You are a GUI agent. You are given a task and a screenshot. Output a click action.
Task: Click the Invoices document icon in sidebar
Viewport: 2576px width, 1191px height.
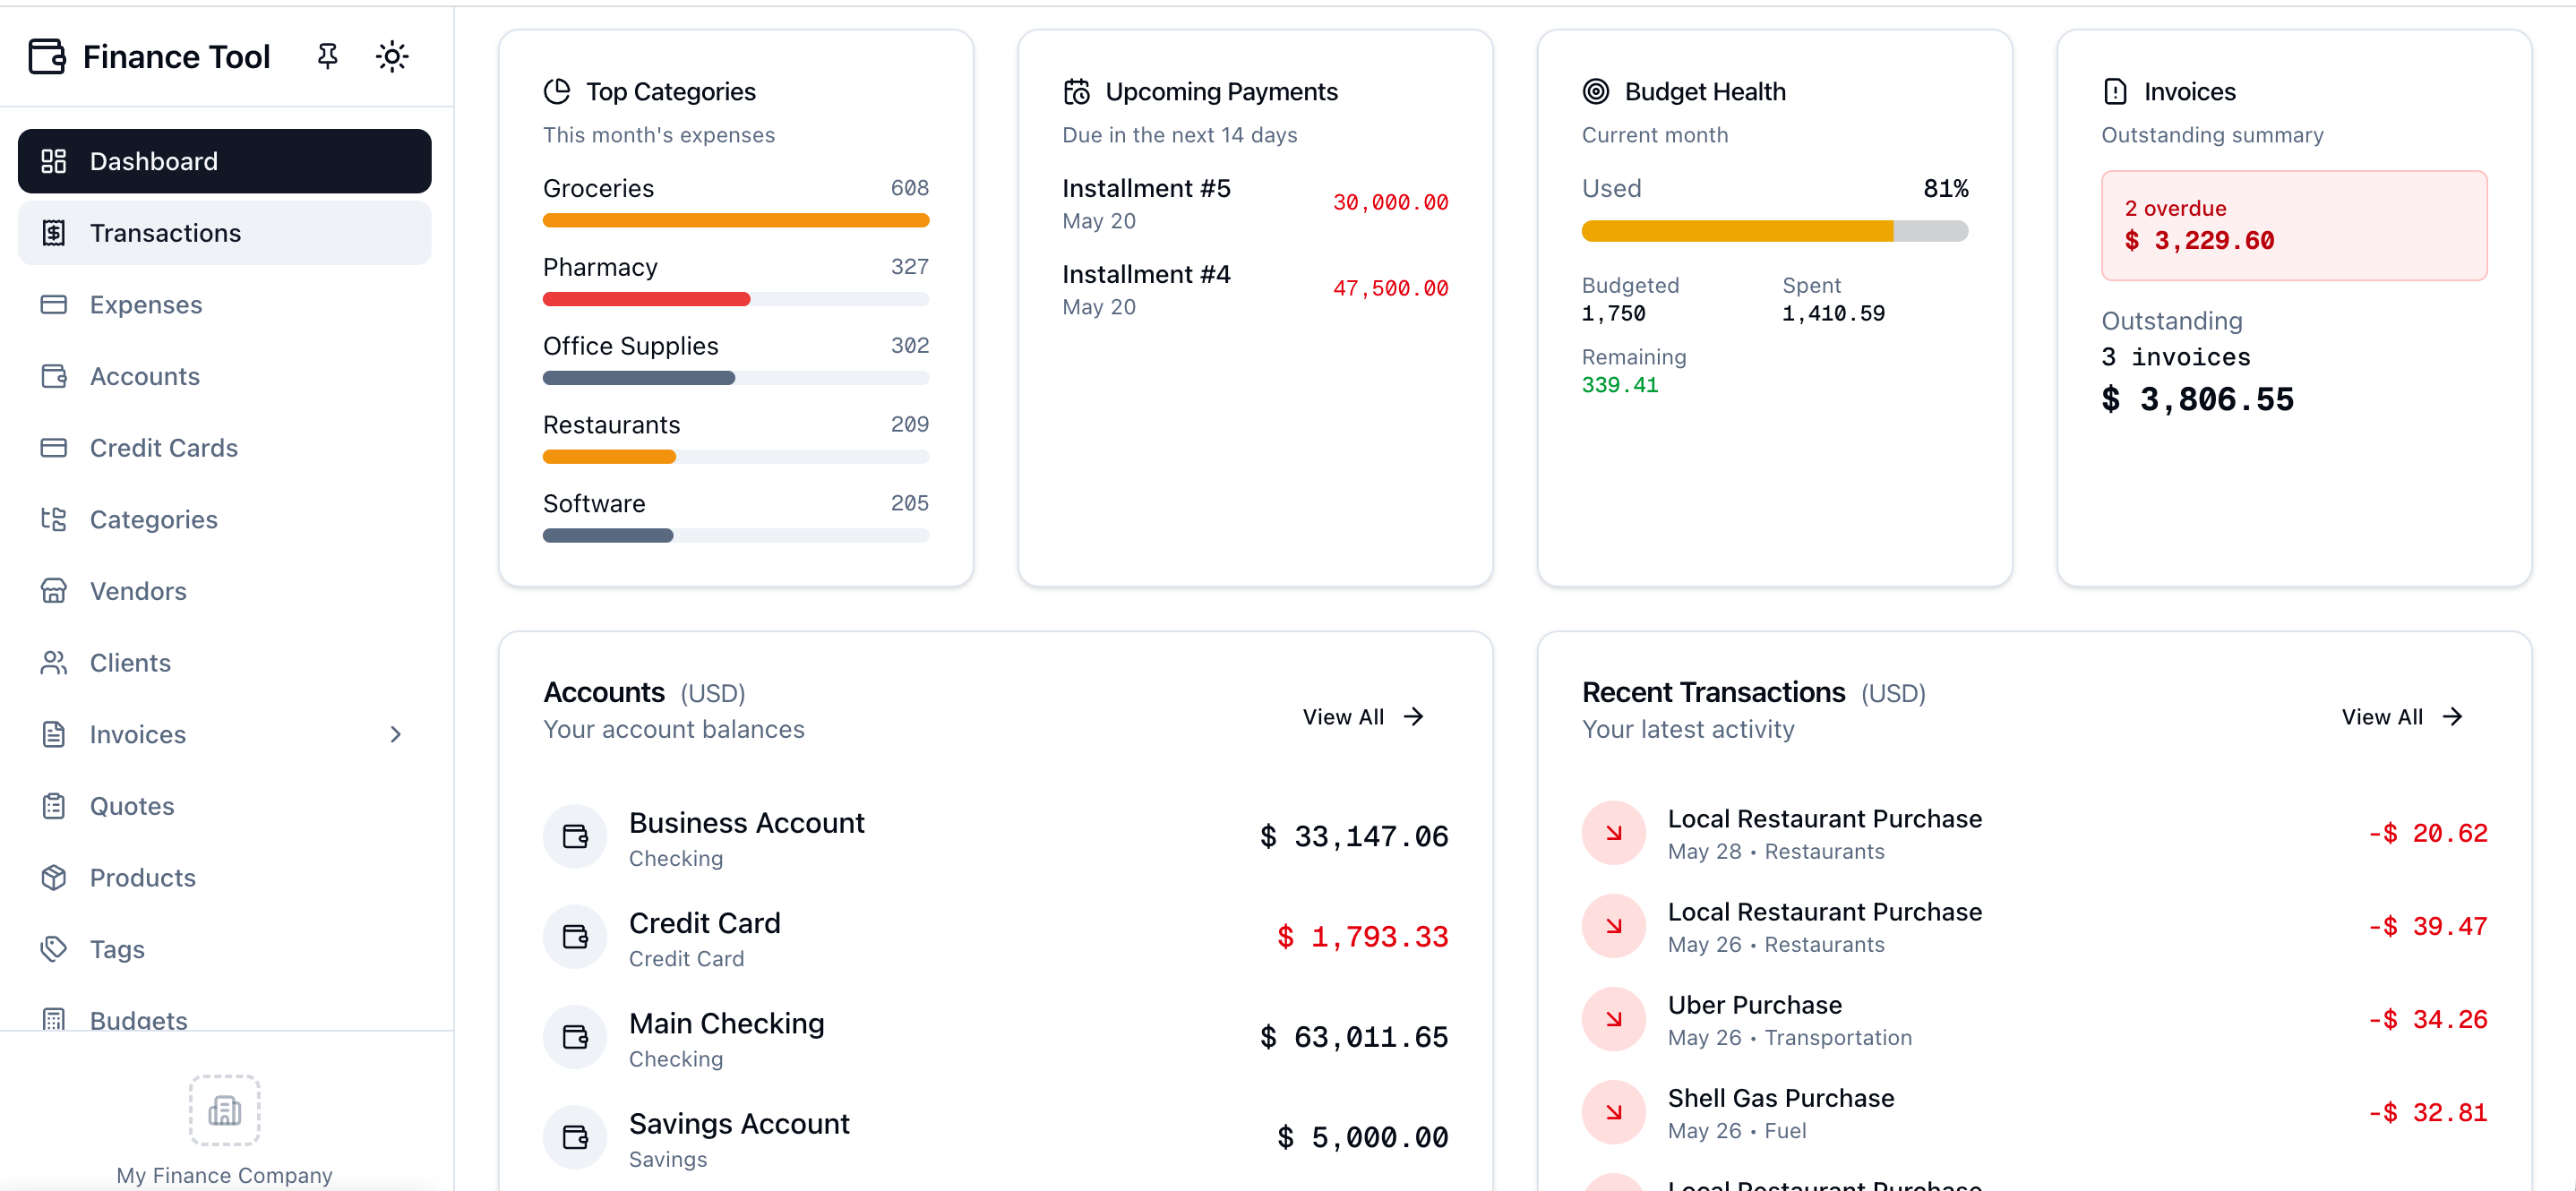[54, 734]
